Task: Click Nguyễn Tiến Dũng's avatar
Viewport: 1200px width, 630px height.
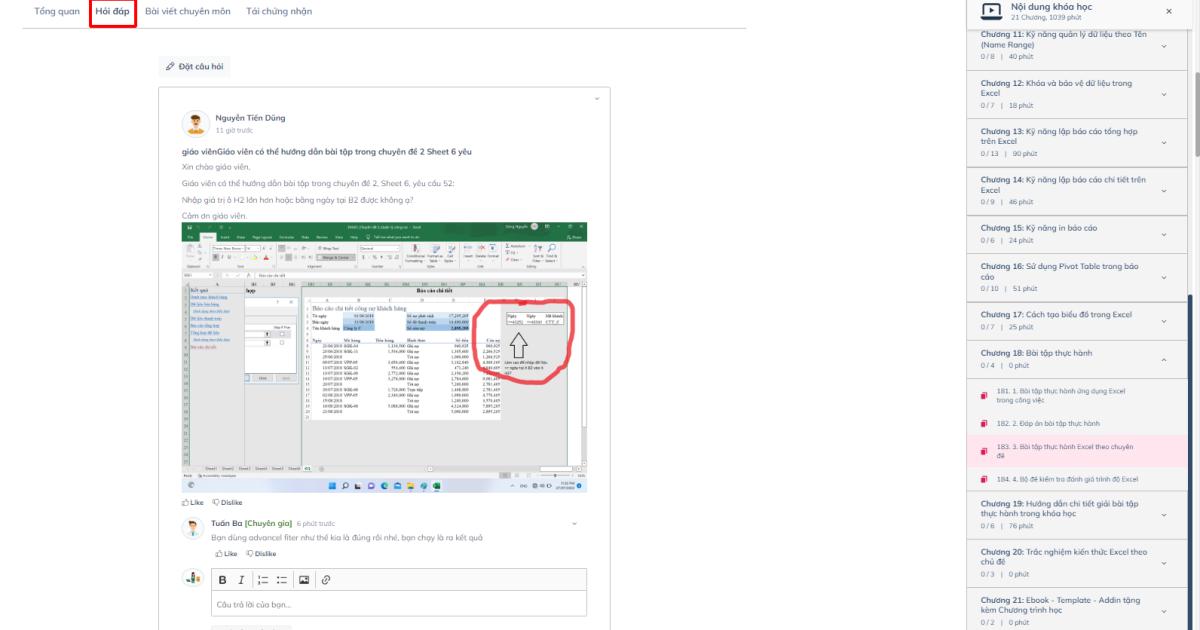Action: pyautogui.click(x=195, y=124)
